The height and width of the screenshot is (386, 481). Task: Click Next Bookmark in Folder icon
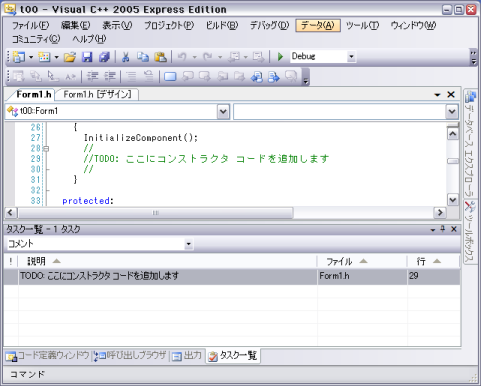(x=239, y=77)
